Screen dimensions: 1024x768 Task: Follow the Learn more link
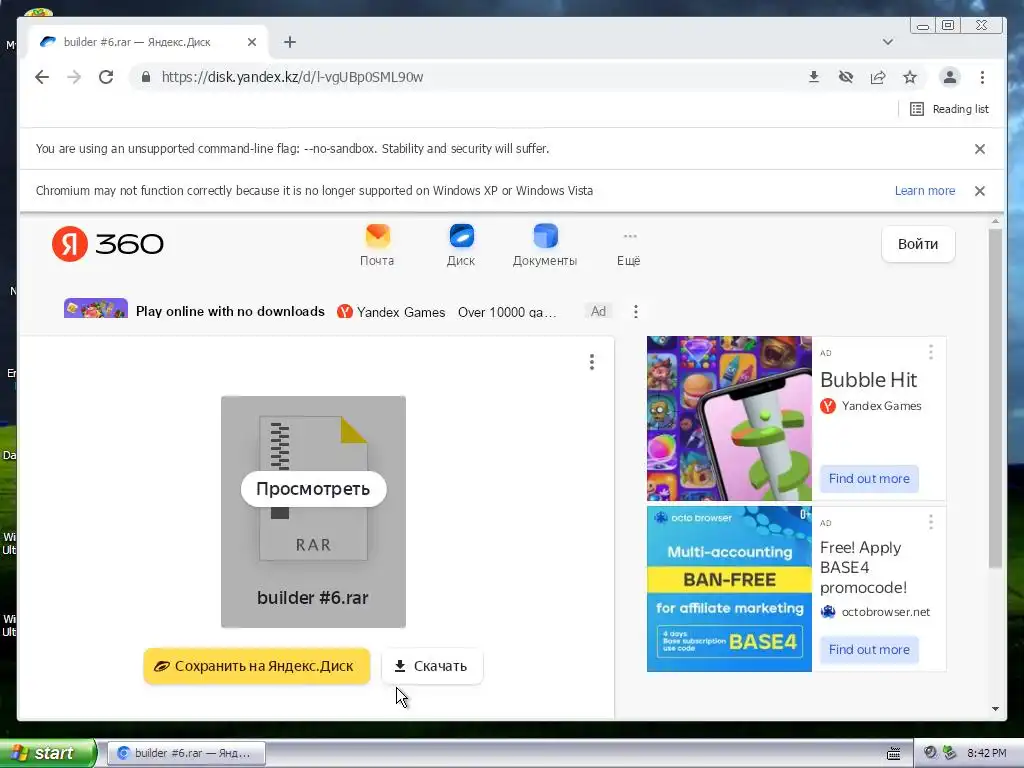tap(925, 191)
